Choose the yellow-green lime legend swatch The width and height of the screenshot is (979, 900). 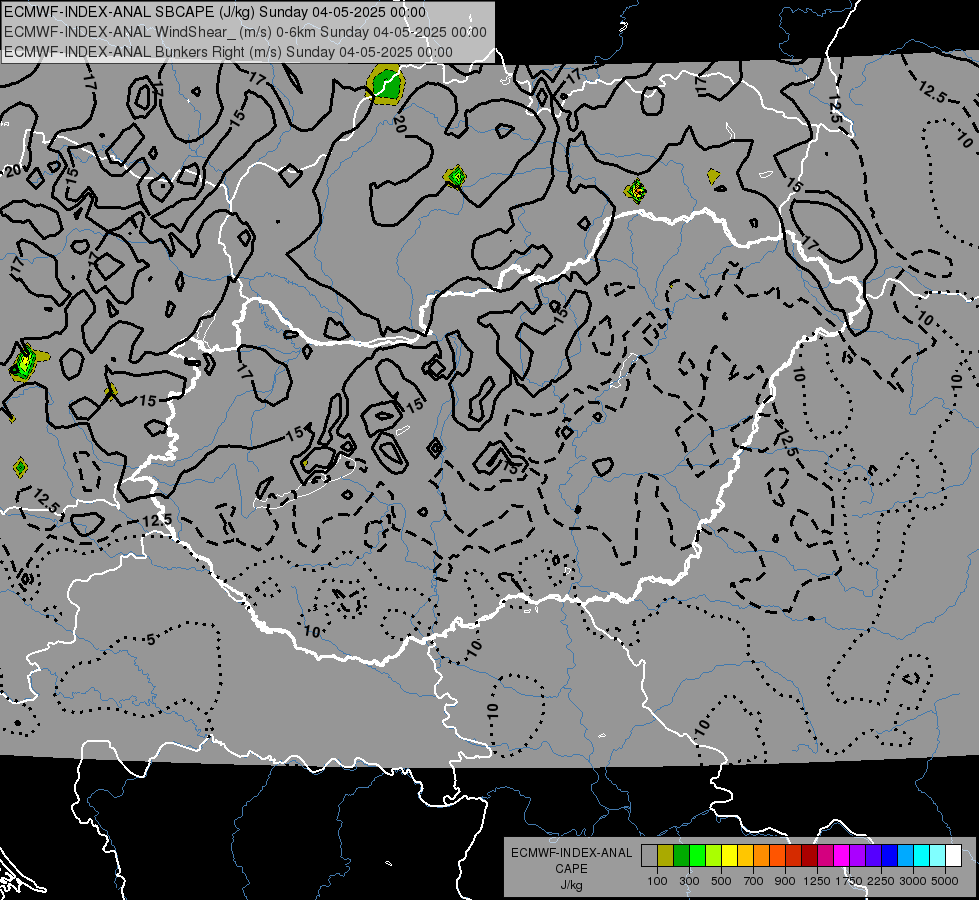click(714, 856)
